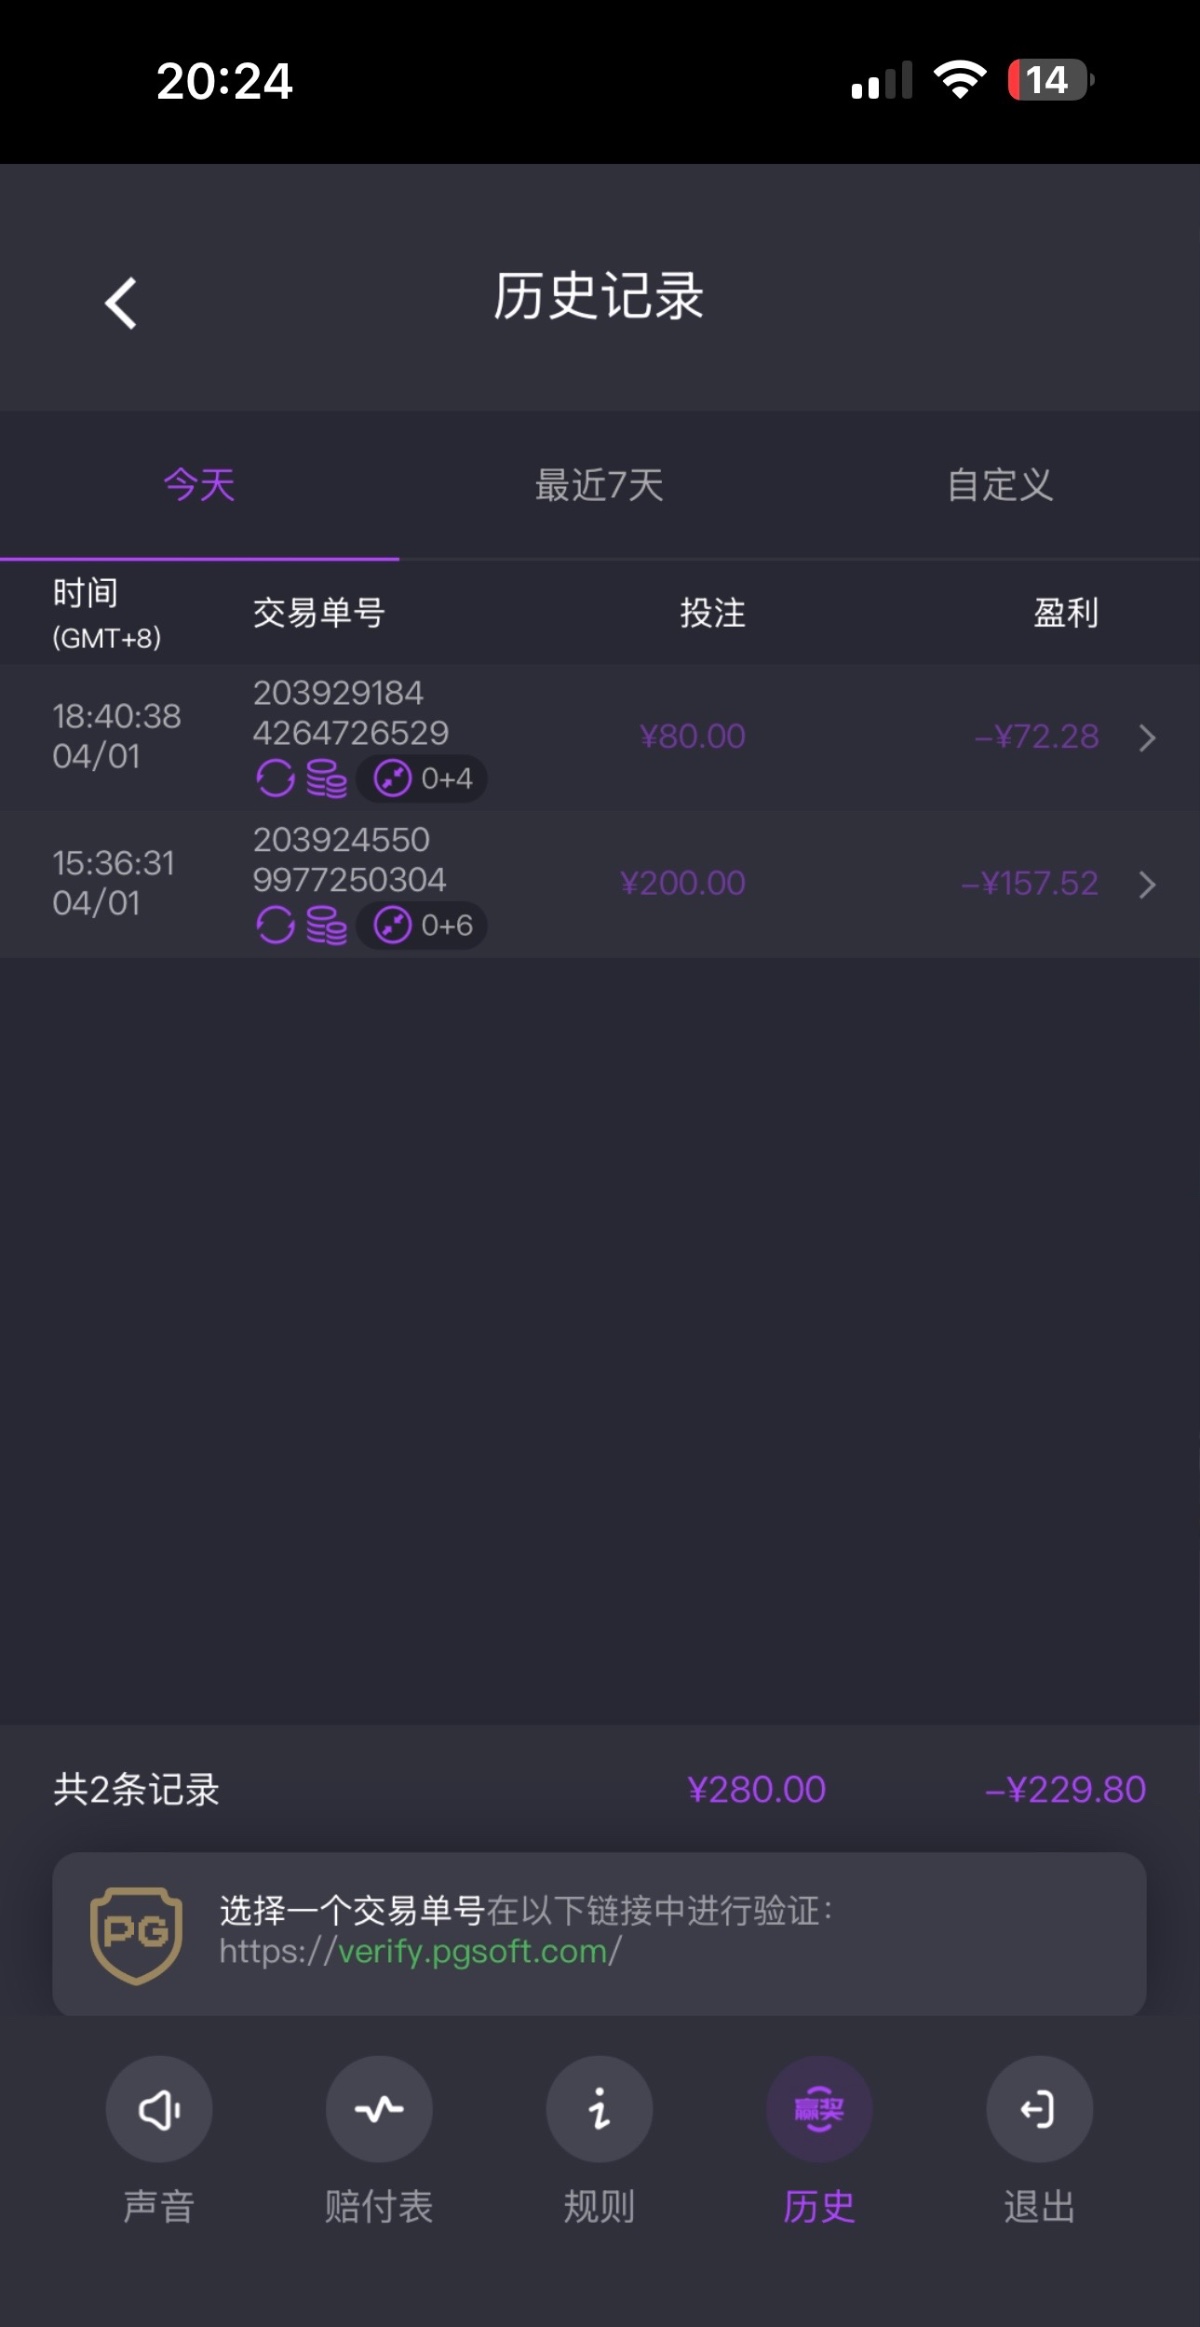Tap the 退出 exit icon
The width and height of the screenshot is (1200, 2327).
[x=1039, y=2109]
